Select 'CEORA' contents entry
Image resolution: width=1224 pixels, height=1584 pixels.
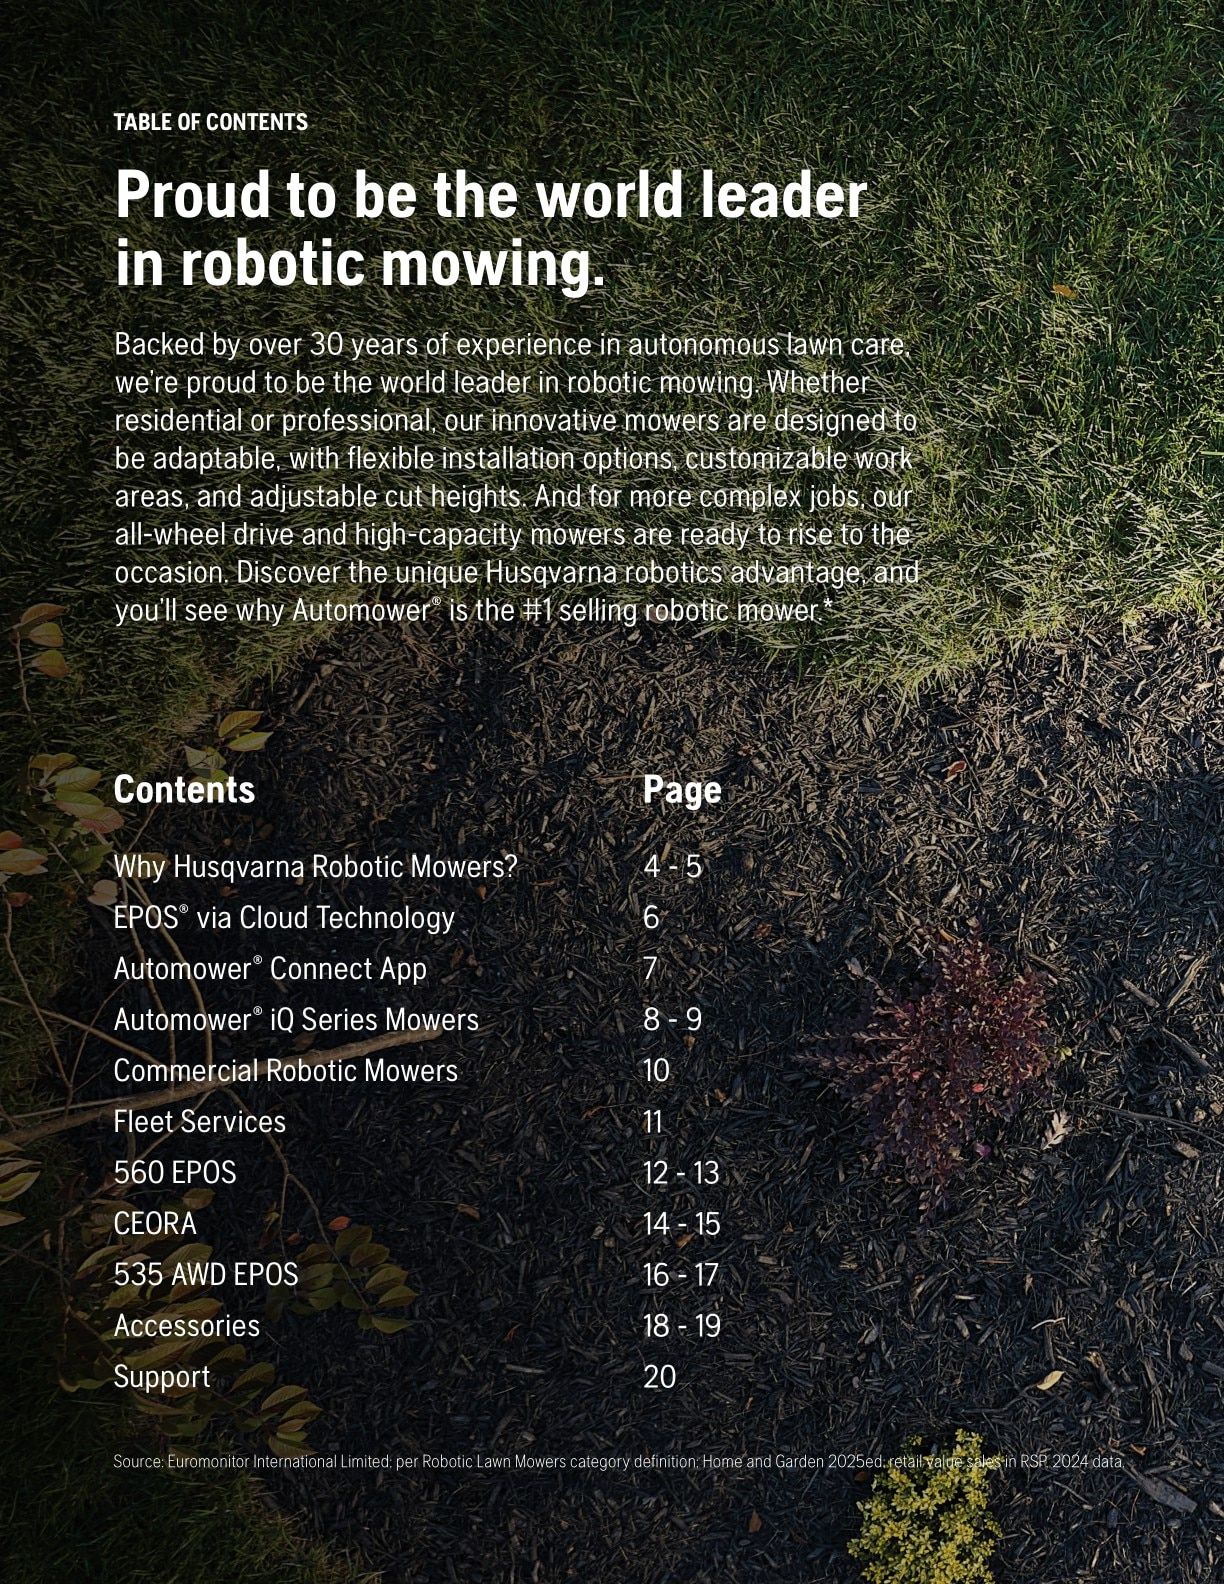tap(155, 1223)
